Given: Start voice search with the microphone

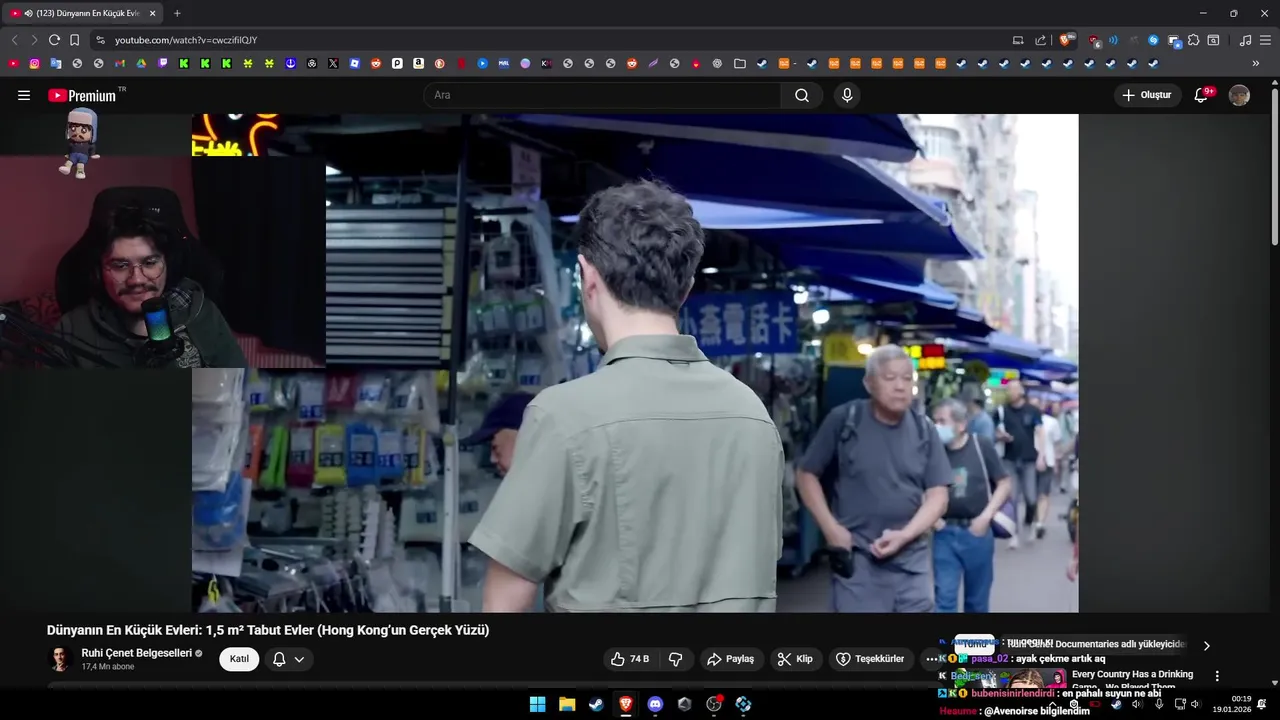Looking at the screenshot, I should pyautogui.click(x=847, y=95).
